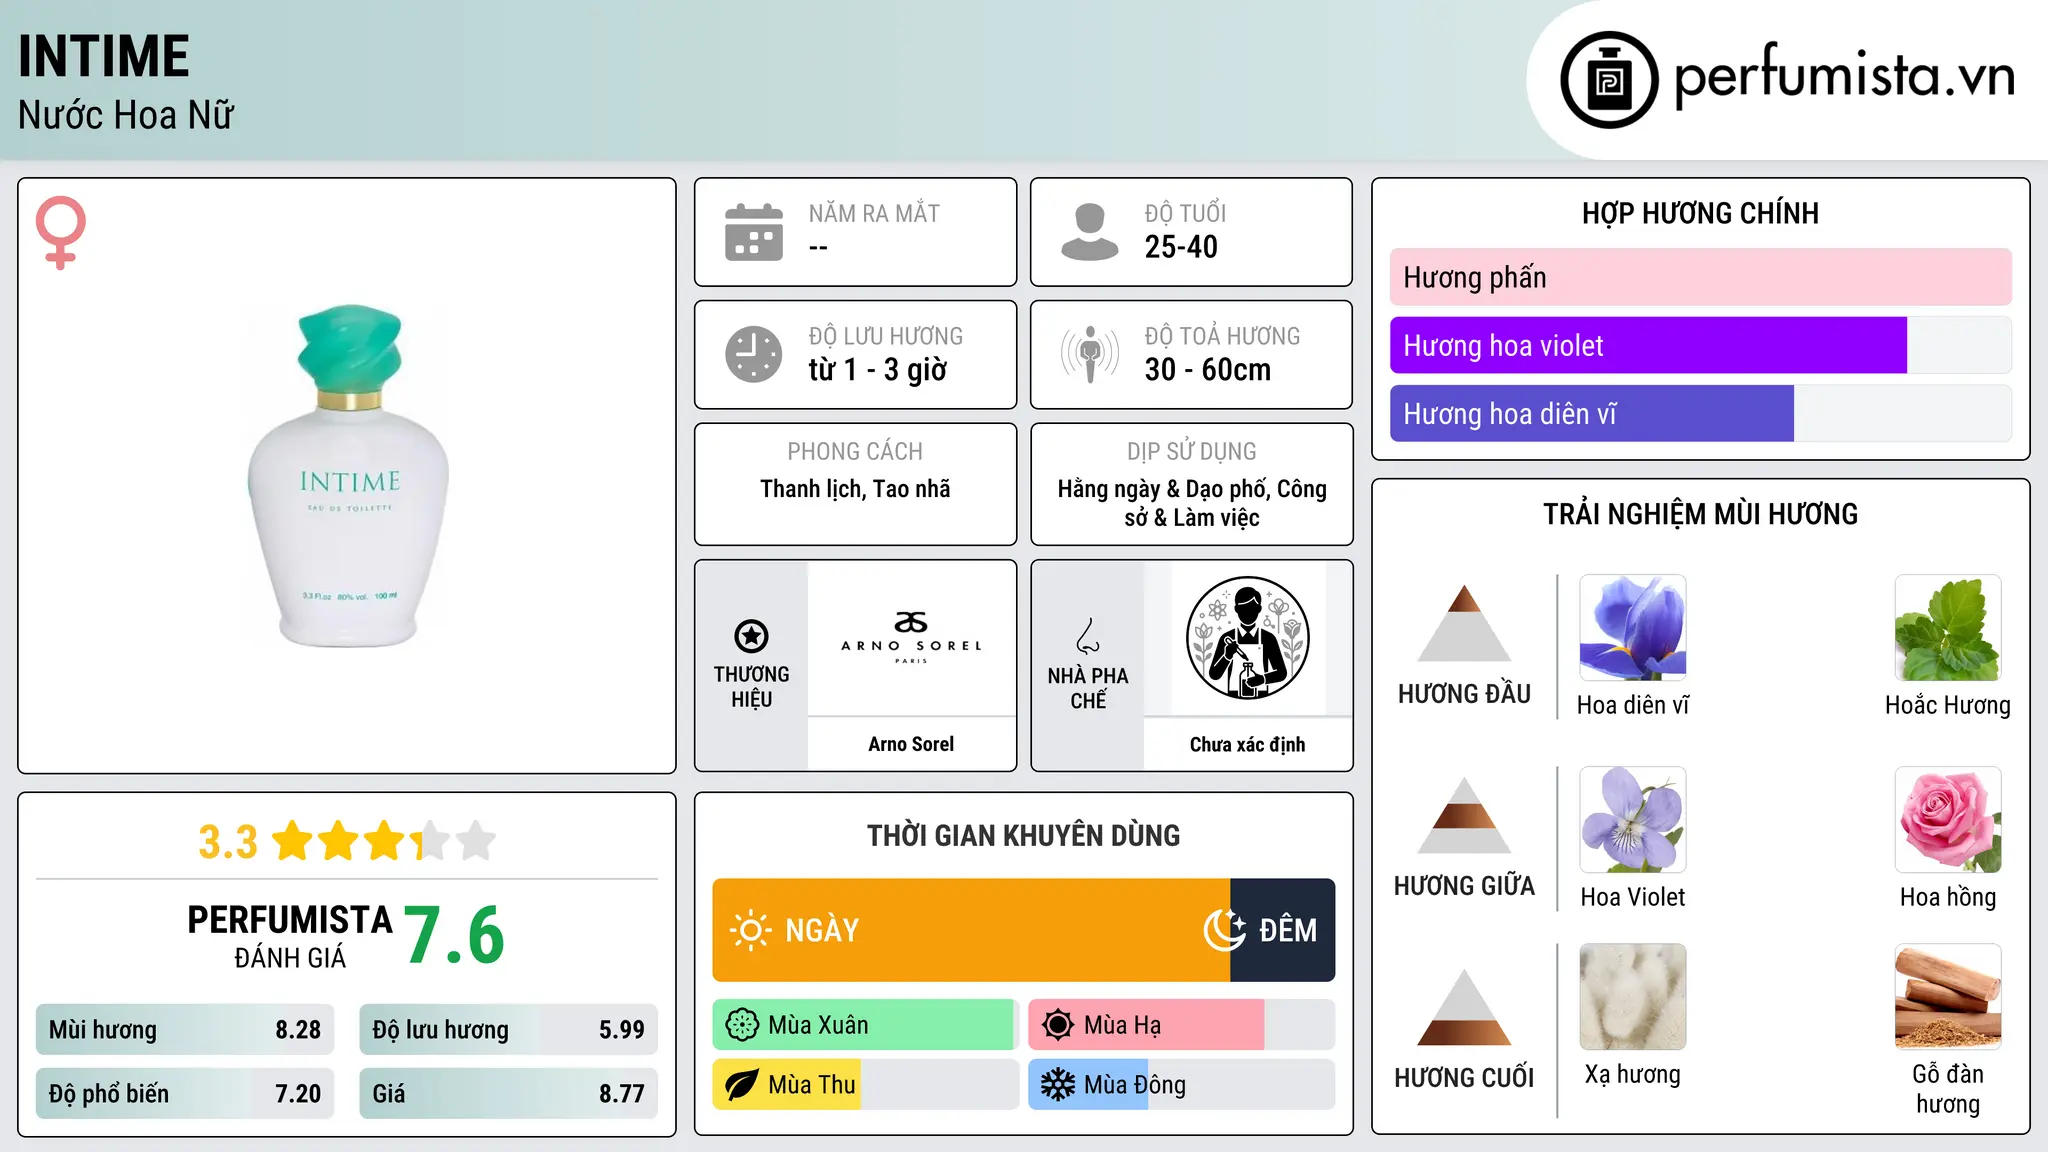Image resolution: width=2048 pixels, height=1152 pixels.
Task: Open the Xạ hương note image
Action: click(1633, 997)
